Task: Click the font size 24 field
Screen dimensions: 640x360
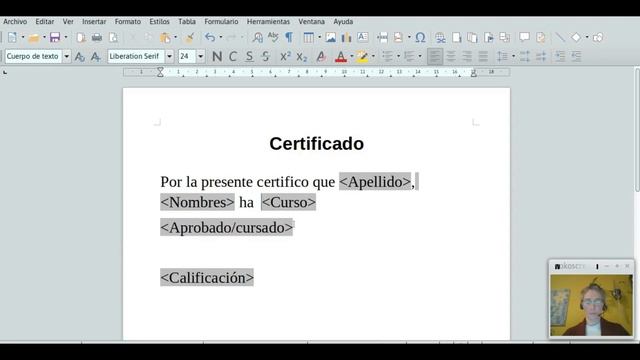Action: pyautogui.click(x=187, y=56)
